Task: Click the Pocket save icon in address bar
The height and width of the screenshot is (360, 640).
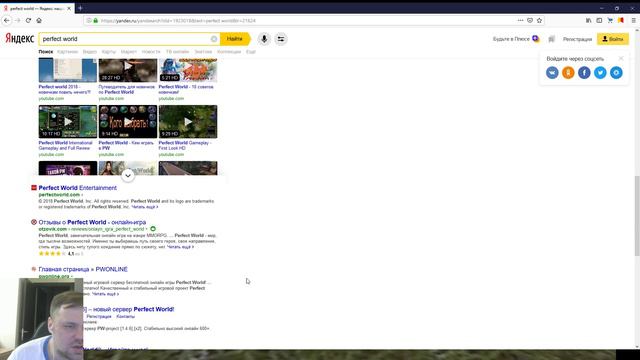Action: tap(530, 20)
